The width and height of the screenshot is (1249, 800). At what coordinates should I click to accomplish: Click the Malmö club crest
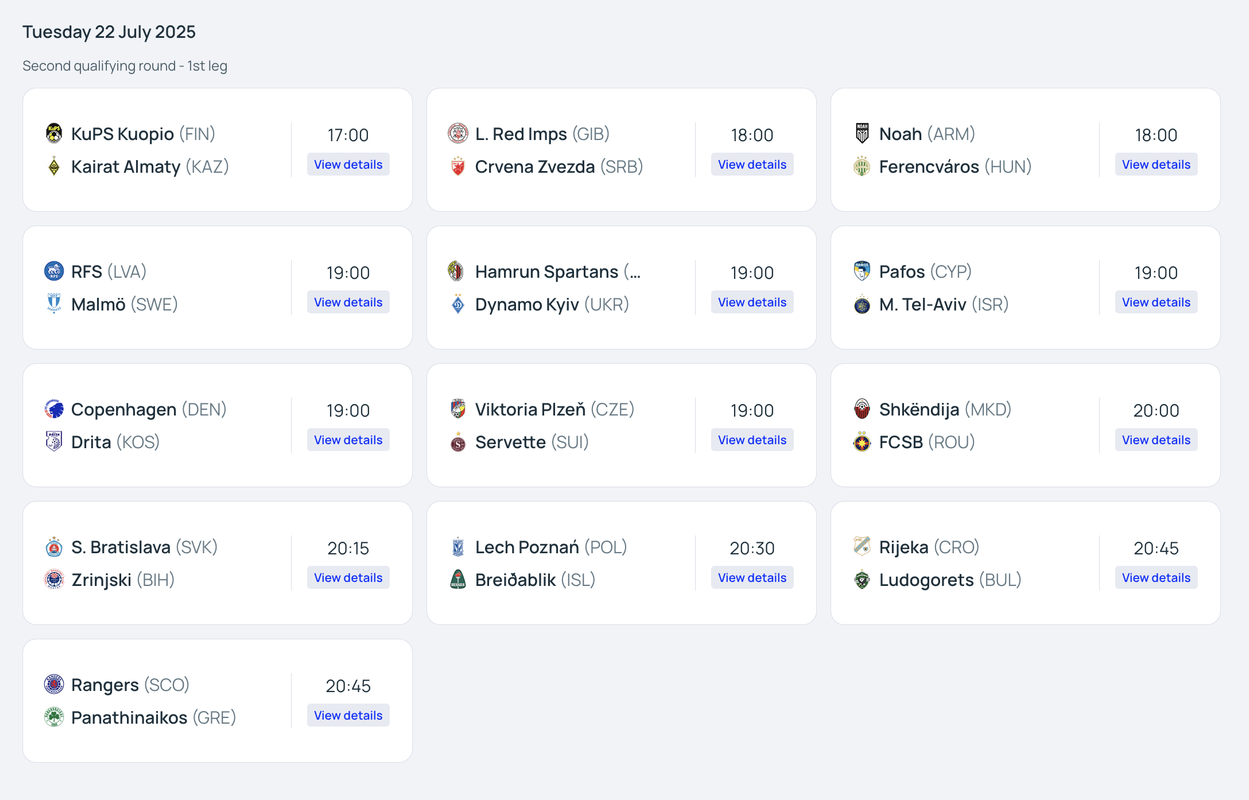[x=54, y=304]
